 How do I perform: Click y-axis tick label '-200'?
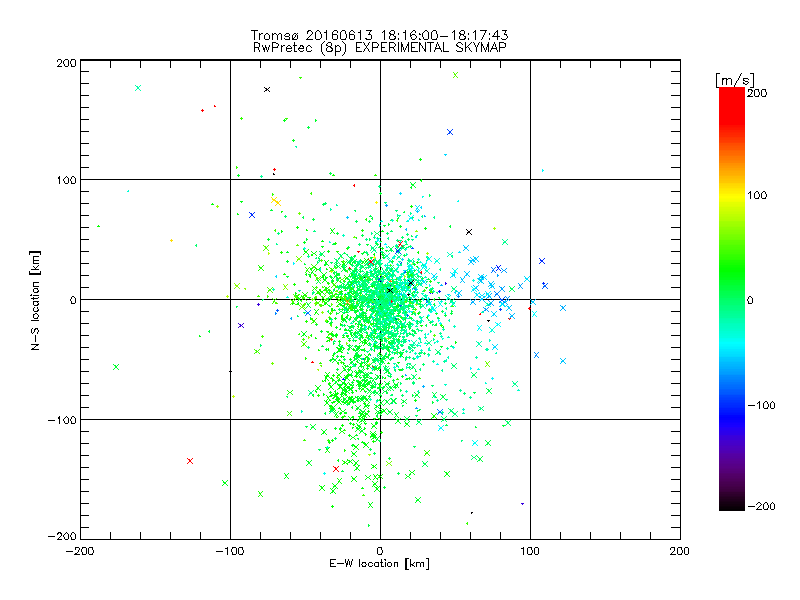62,536
